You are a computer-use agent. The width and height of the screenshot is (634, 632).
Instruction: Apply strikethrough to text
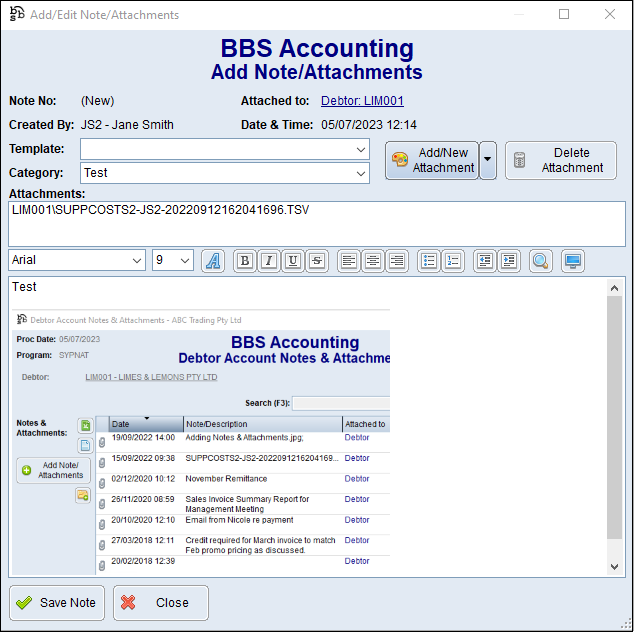point(316,261)
